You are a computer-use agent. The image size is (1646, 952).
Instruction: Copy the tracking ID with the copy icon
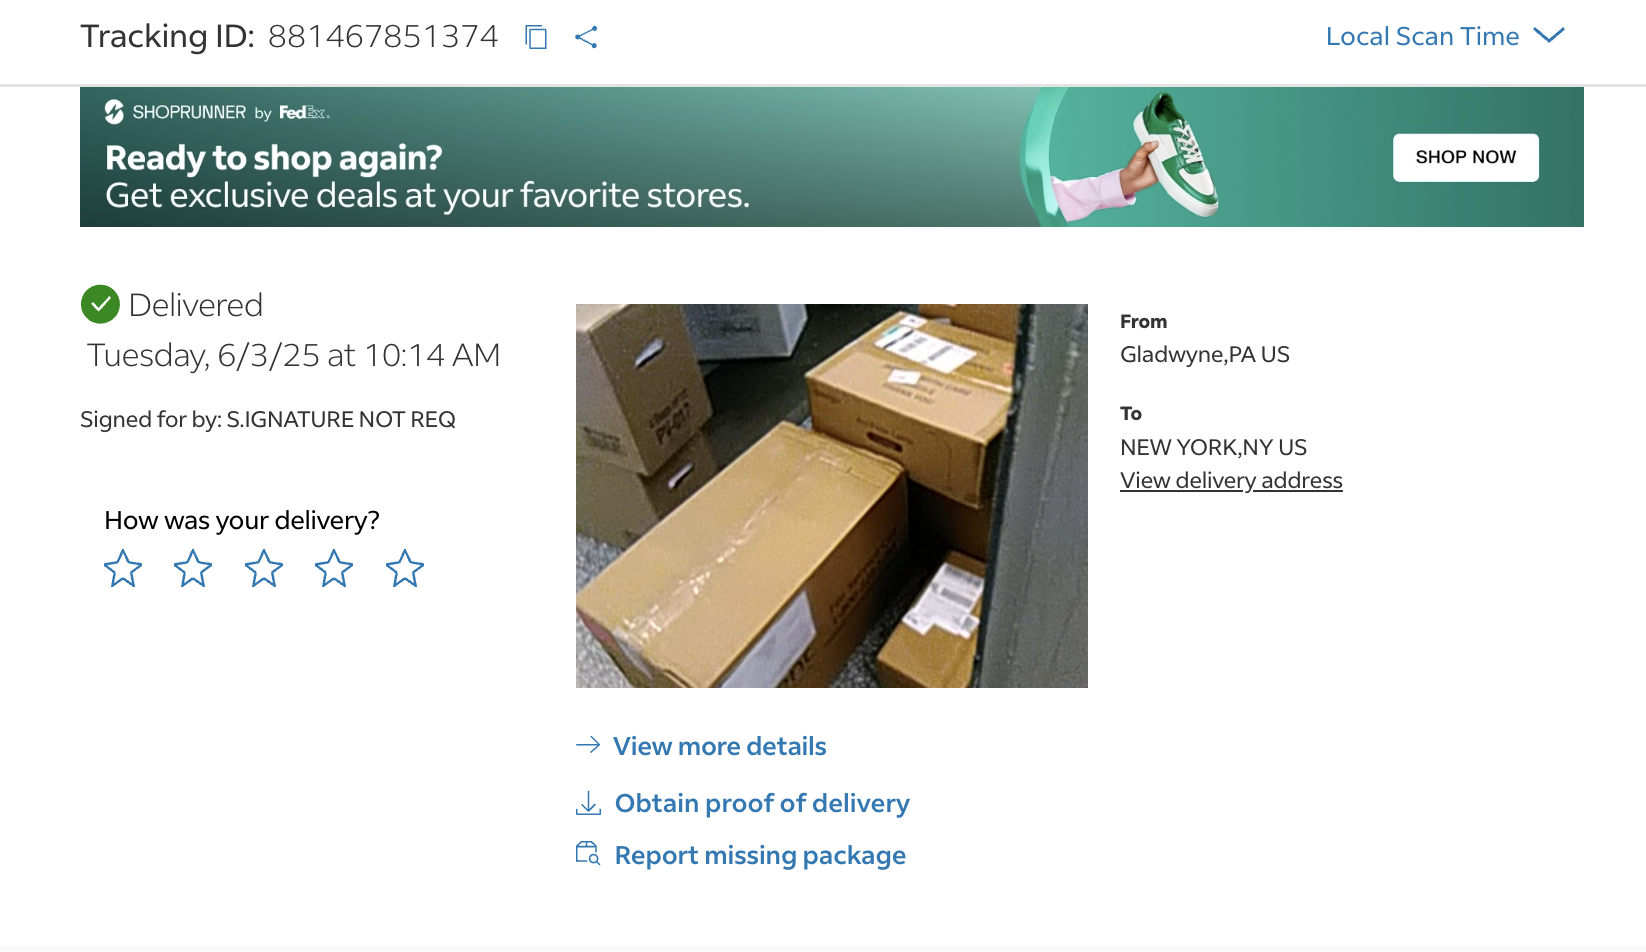536,37
